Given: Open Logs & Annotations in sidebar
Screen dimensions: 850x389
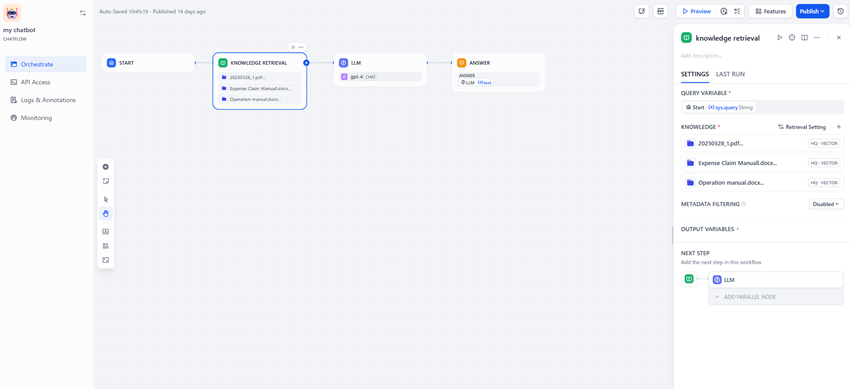Looking at the screenshot, I should pyautogui.click(x=46, y=100).
